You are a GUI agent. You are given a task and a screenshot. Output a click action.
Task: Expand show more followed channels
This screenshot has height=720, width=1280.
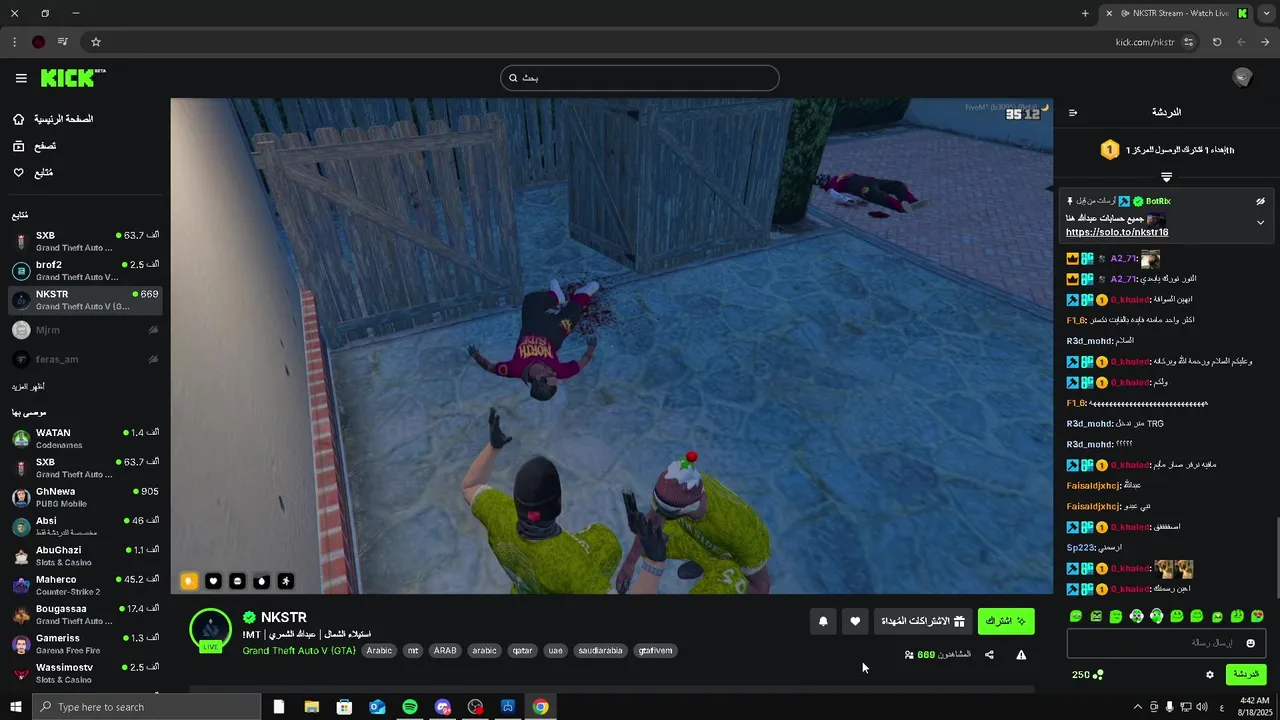28,387
